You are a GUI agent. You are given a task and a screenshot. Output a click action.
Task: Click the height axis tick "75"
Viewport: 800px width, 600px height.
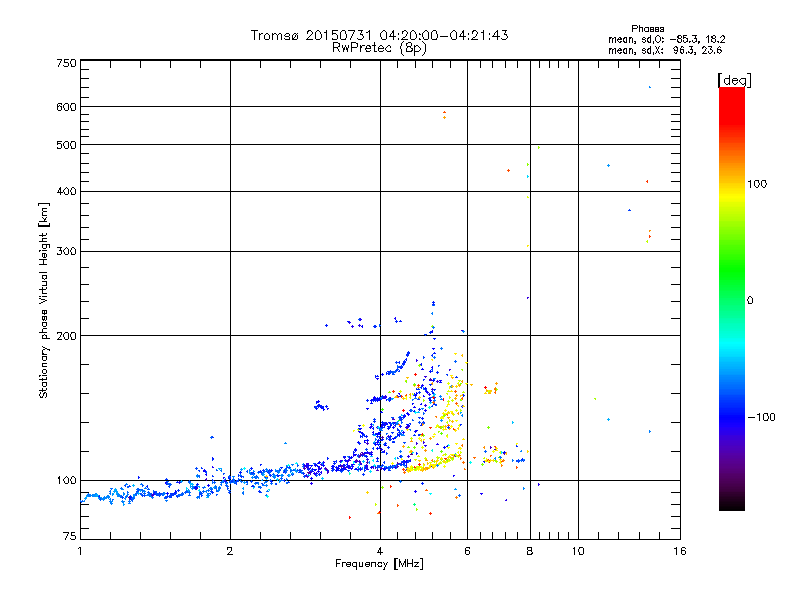70,536
